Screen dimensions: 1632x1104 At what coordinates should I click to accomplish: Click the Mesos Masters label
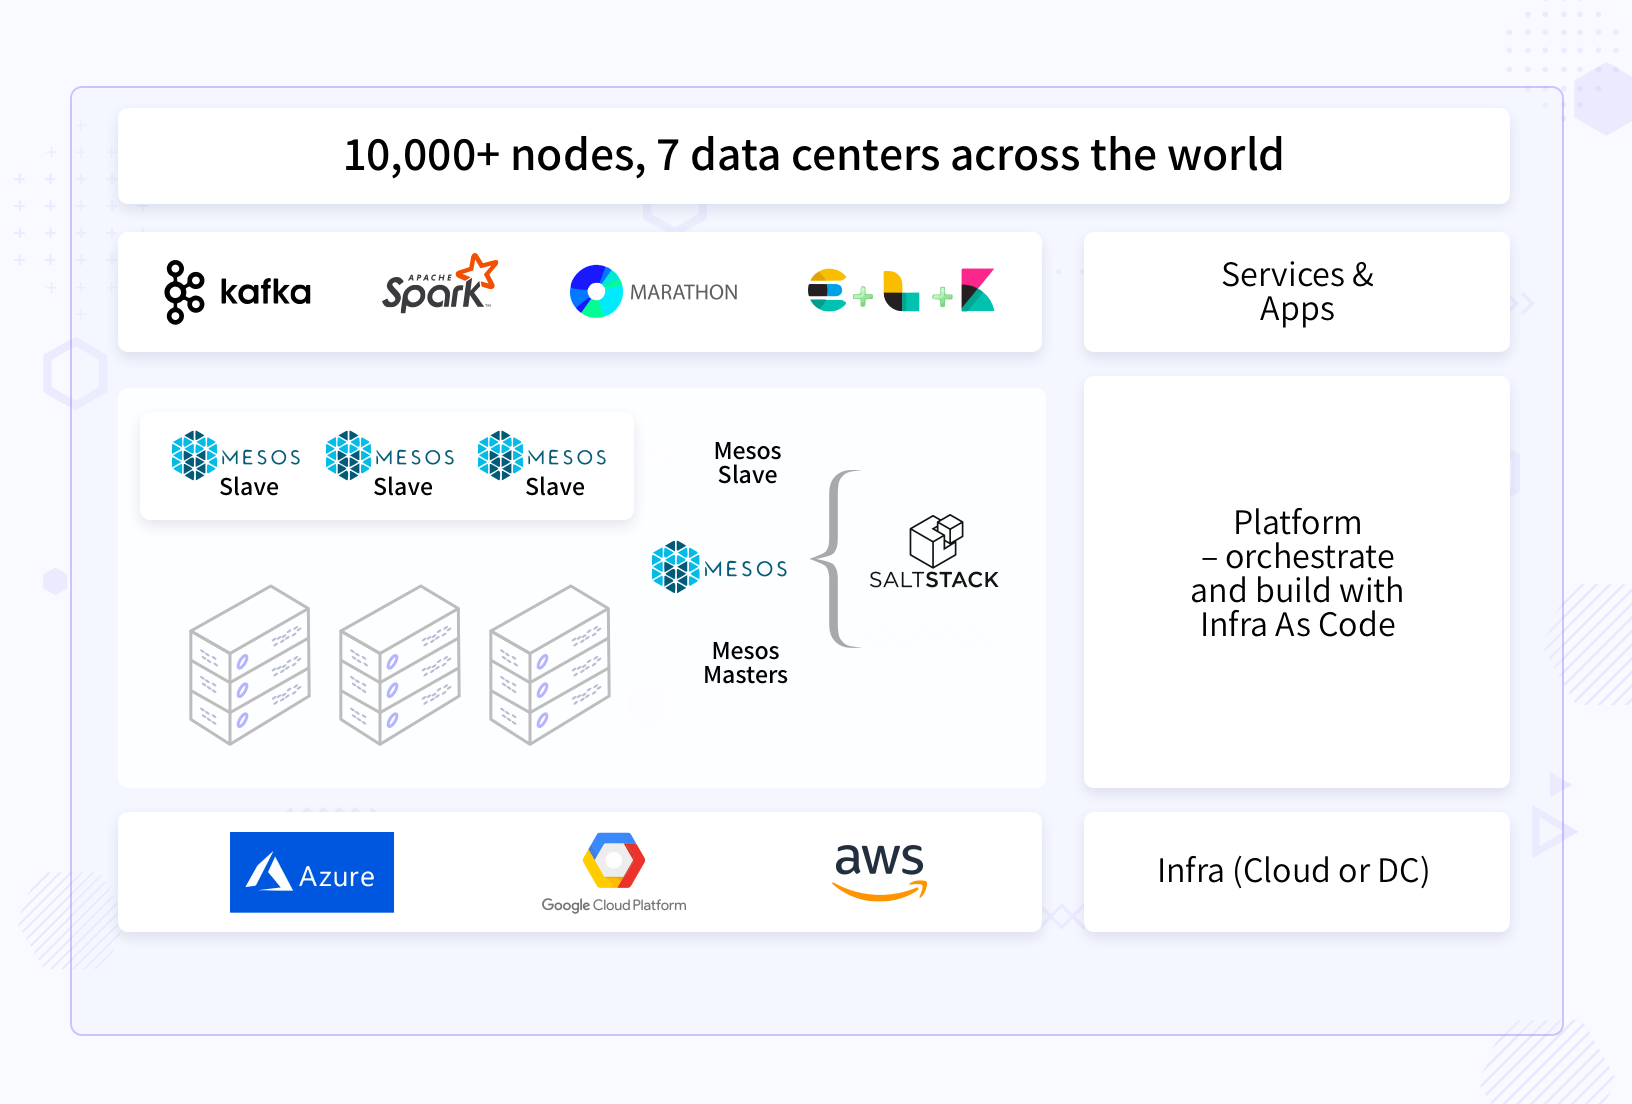[745, 663]
